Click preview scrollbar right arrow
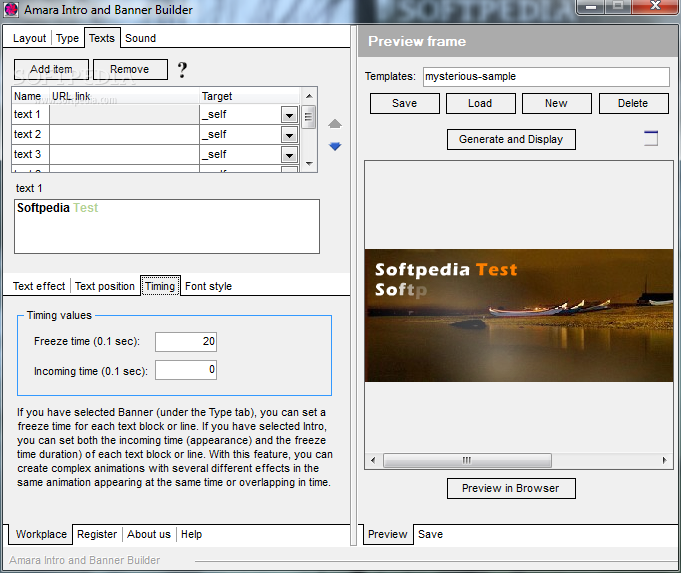The image size is (681, 573). pos(664,460)
